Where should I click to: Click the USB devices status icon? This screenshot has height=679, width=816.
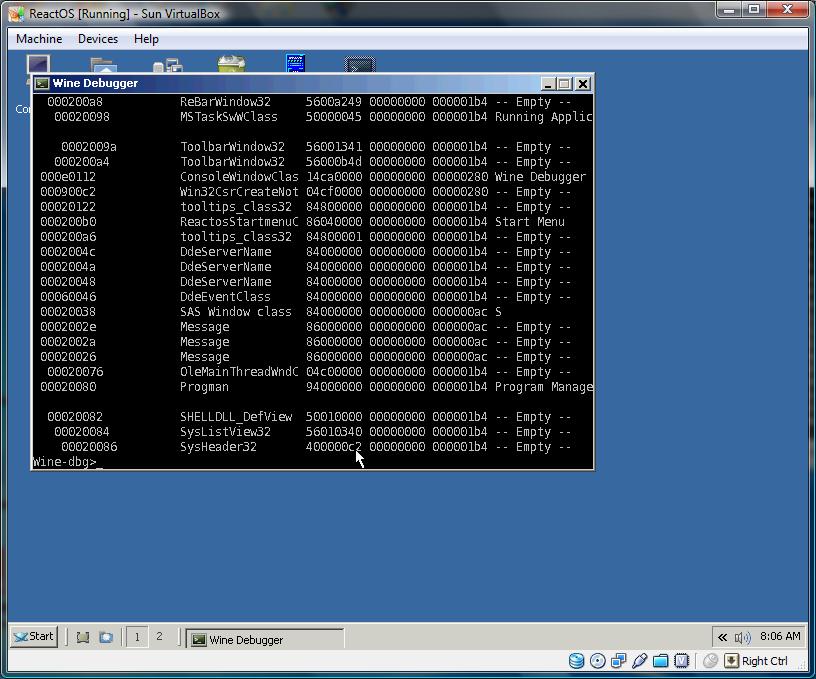coord(640,661)
